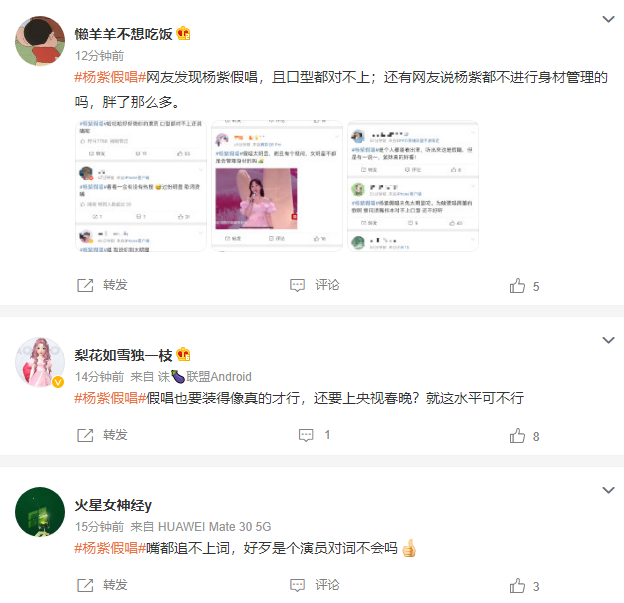624x603 pixels.
Task: Open username 火星女神经y profile
Action: pos(113,505)
